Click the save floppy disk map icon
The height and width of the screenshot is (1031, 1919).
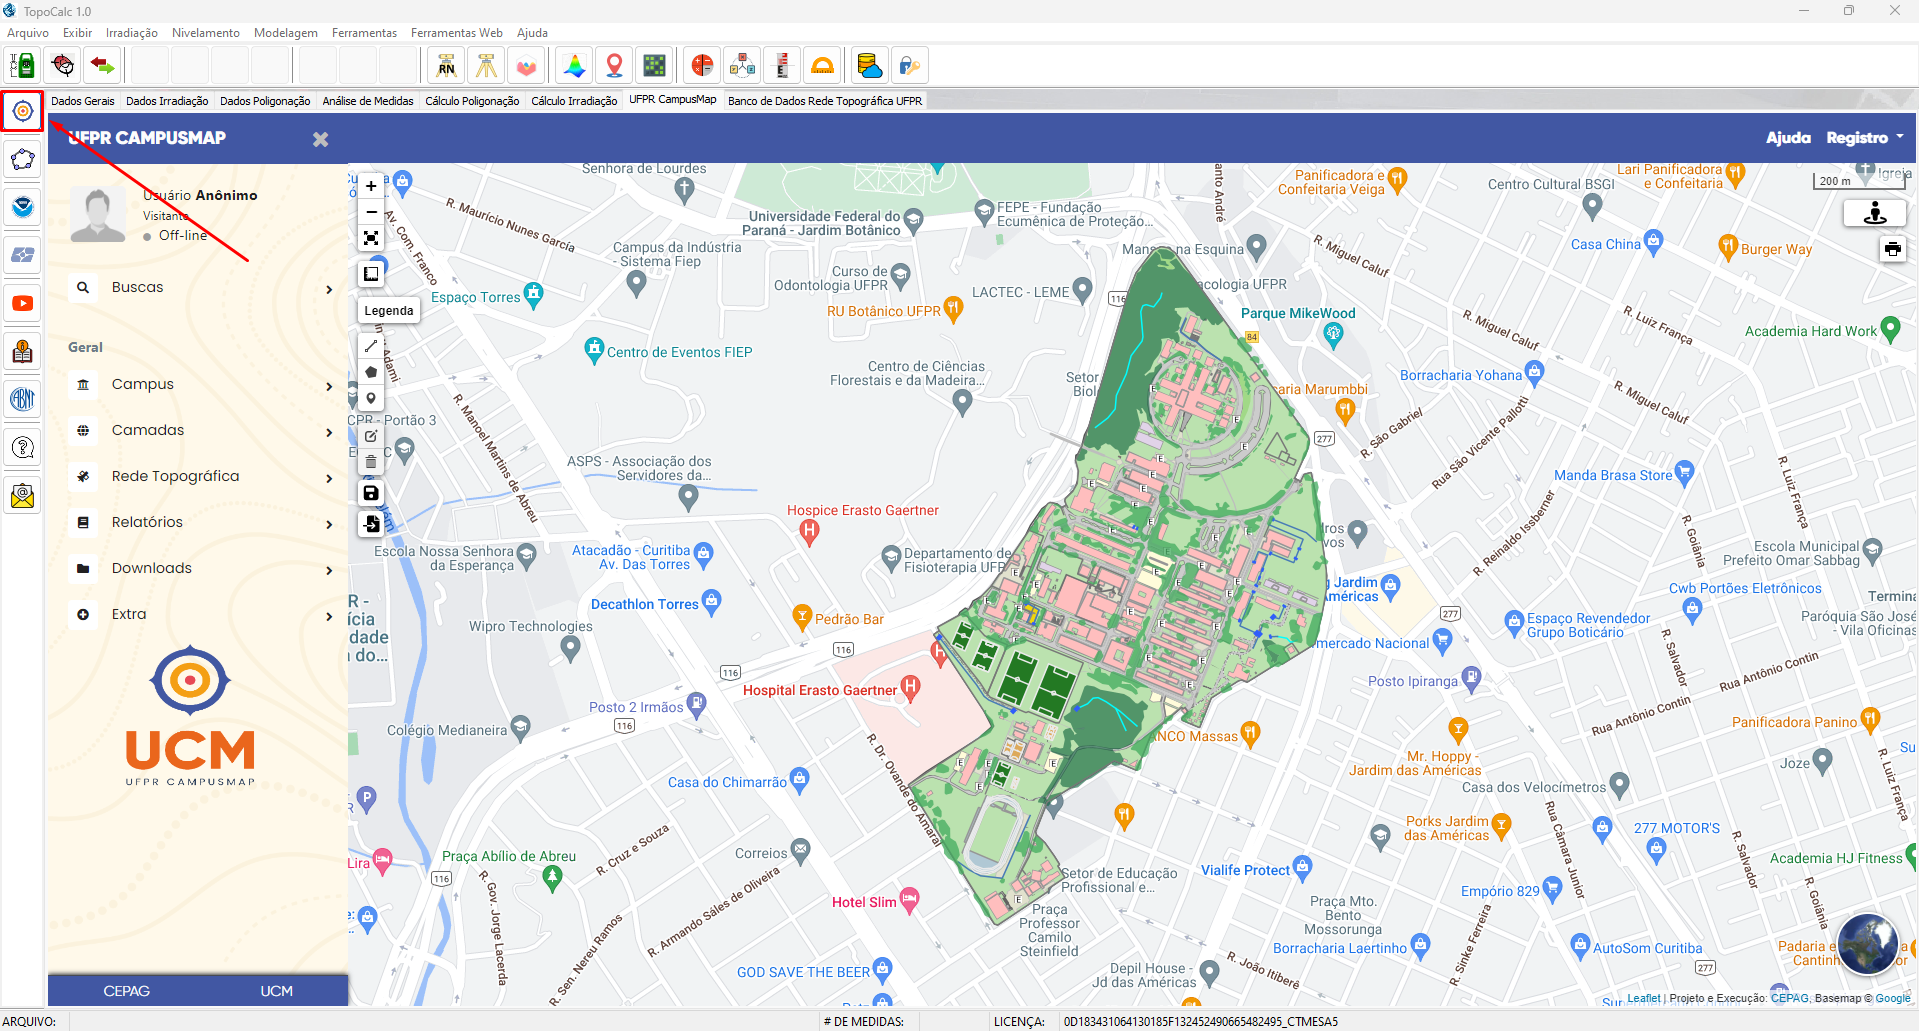coord(371,492)
